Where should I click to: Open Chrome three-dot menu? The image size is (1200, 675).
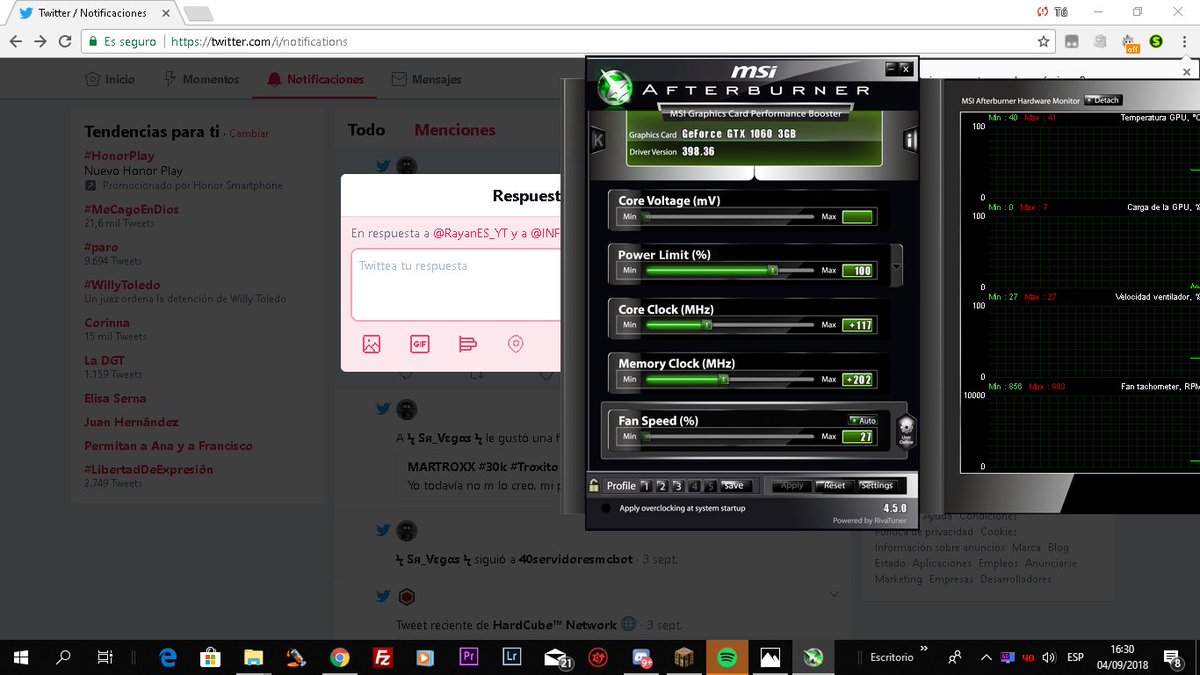1186,42
